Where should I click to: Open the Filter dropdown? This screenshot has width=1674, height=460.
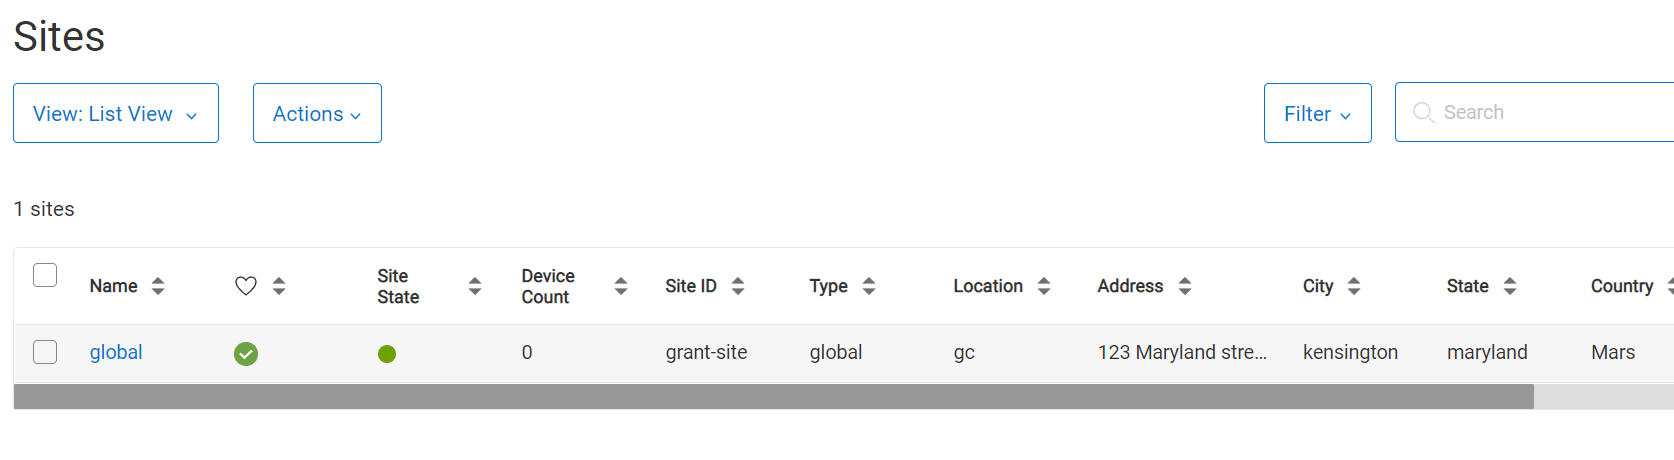coord(1318,113)
